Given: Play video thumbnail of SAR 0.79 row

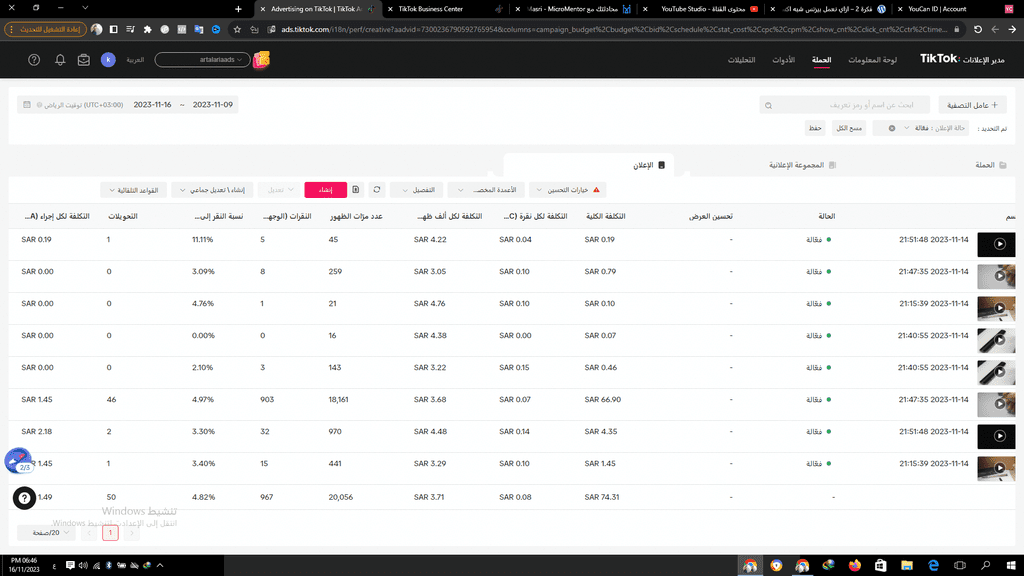Looking at the screenshot, I should (x=997, y=277).
